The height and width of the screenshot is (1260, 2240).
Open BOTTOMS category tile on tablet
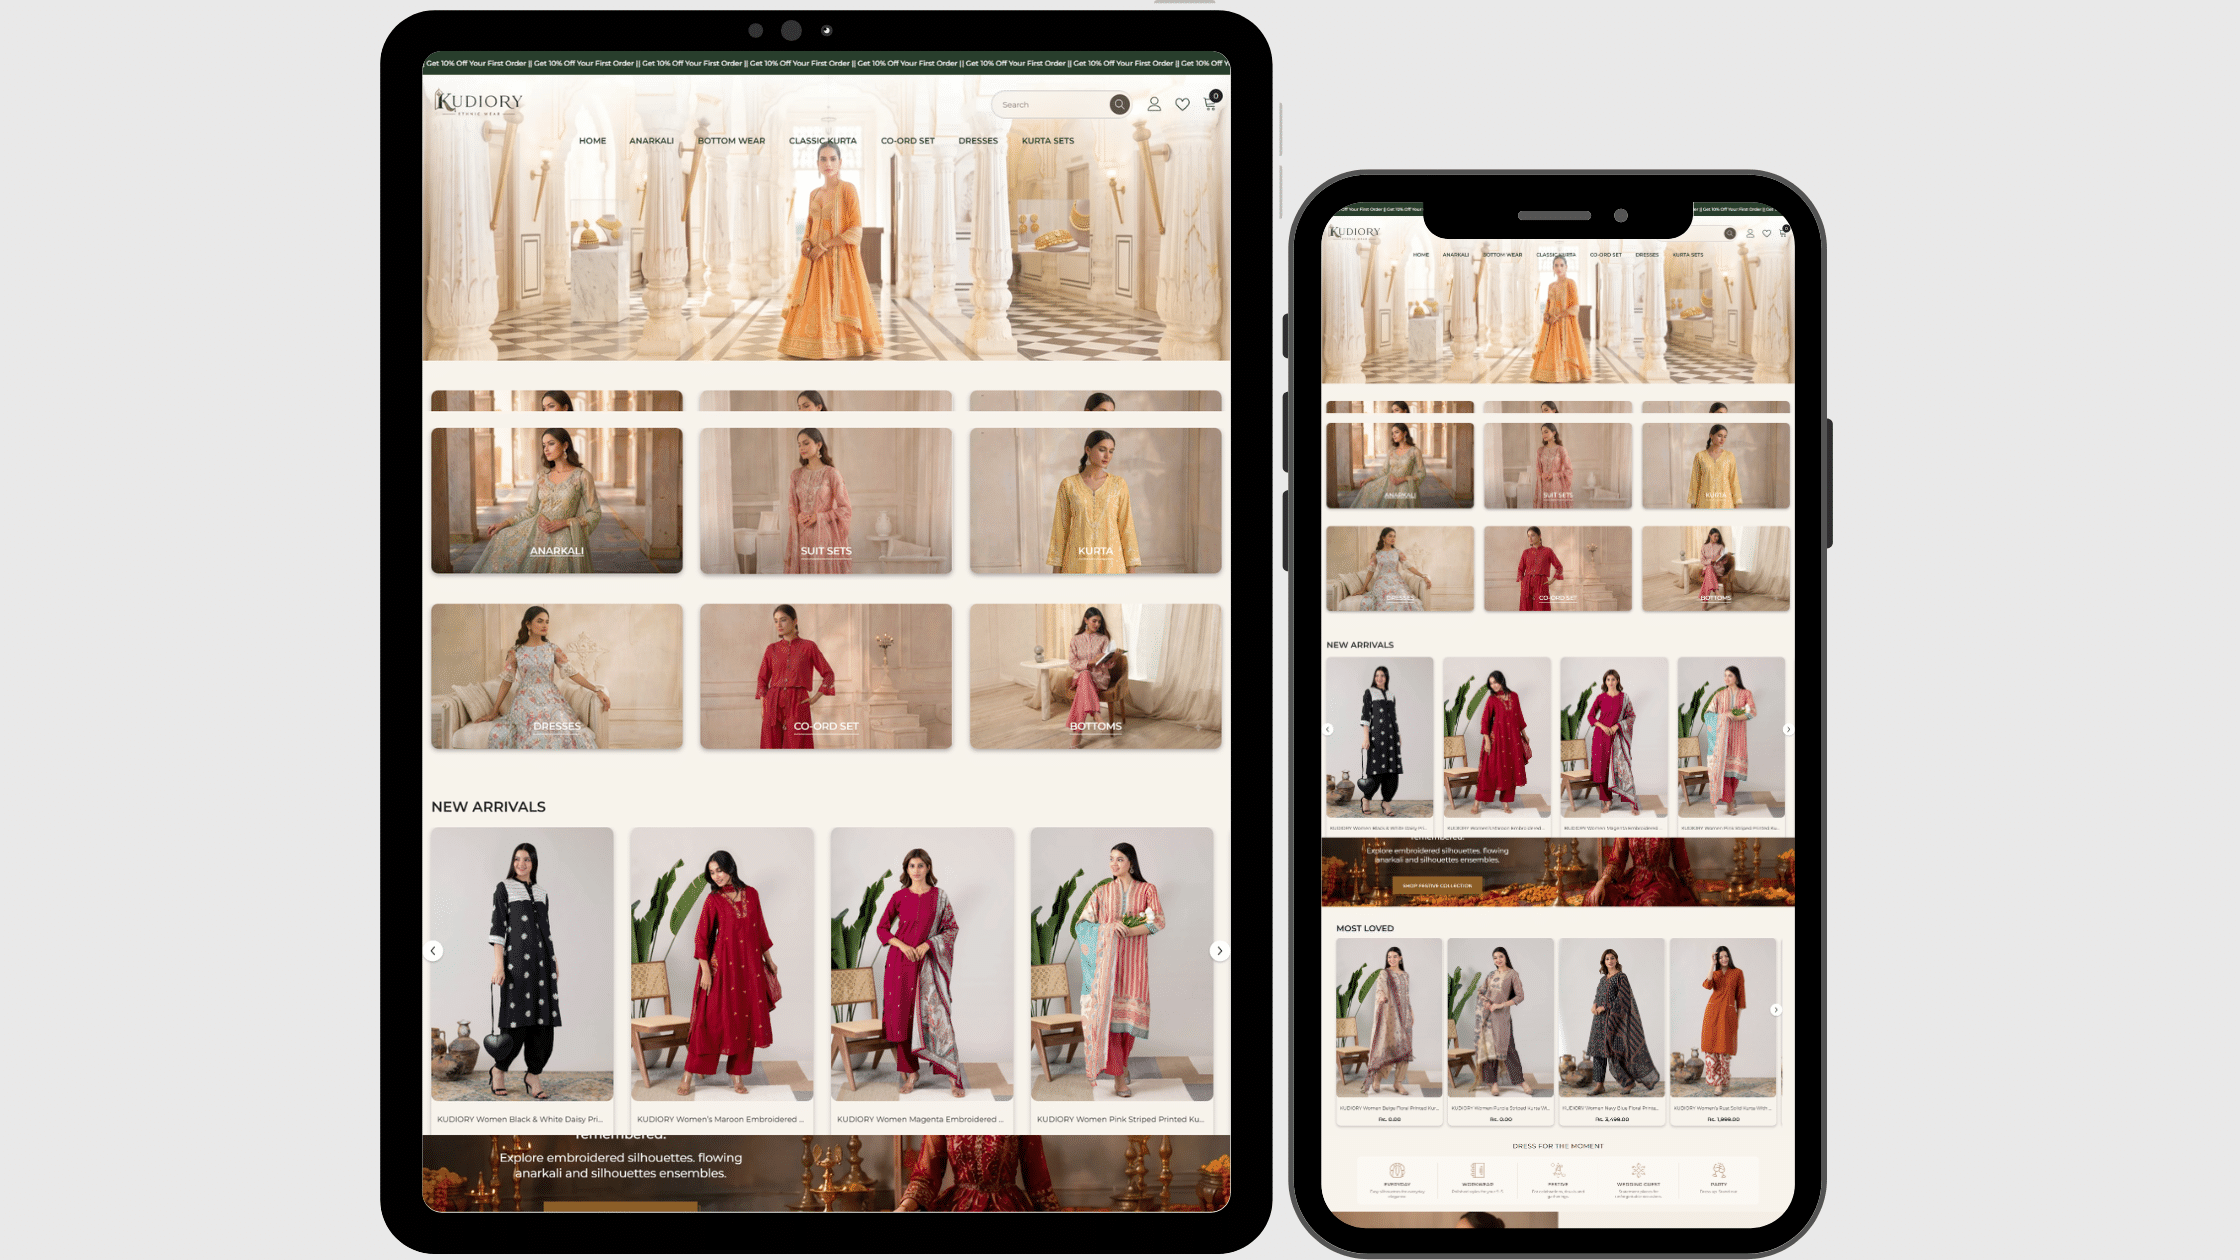coord(1095,676)
